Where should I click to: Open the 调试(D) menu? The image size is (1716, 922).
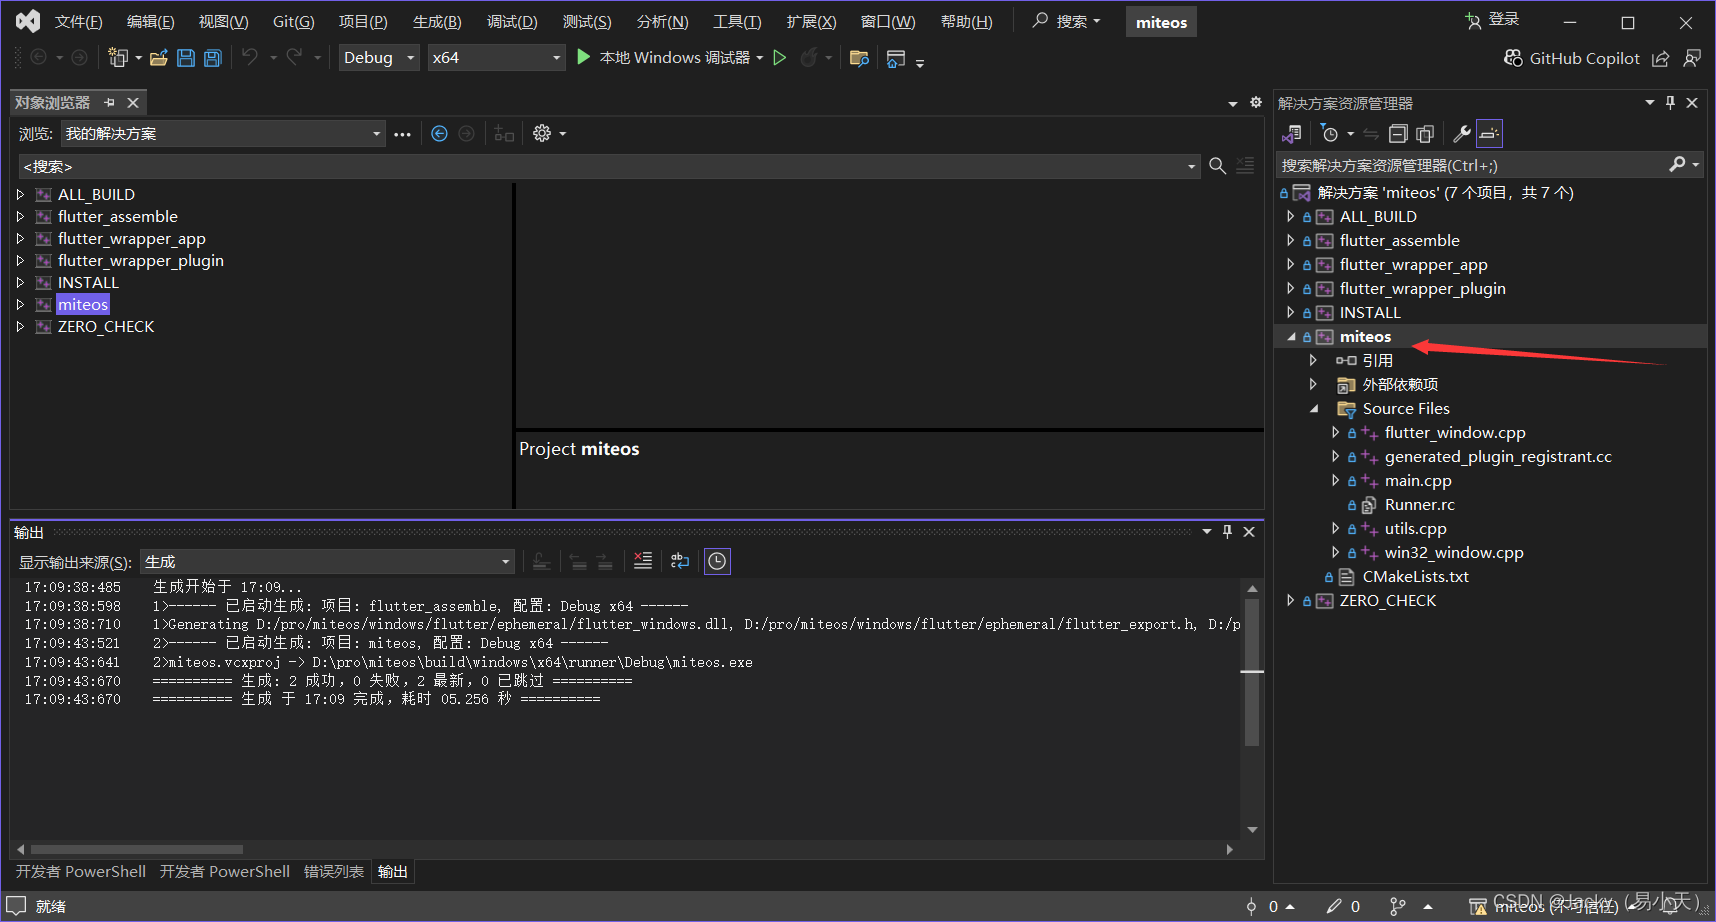pos(512,22)
